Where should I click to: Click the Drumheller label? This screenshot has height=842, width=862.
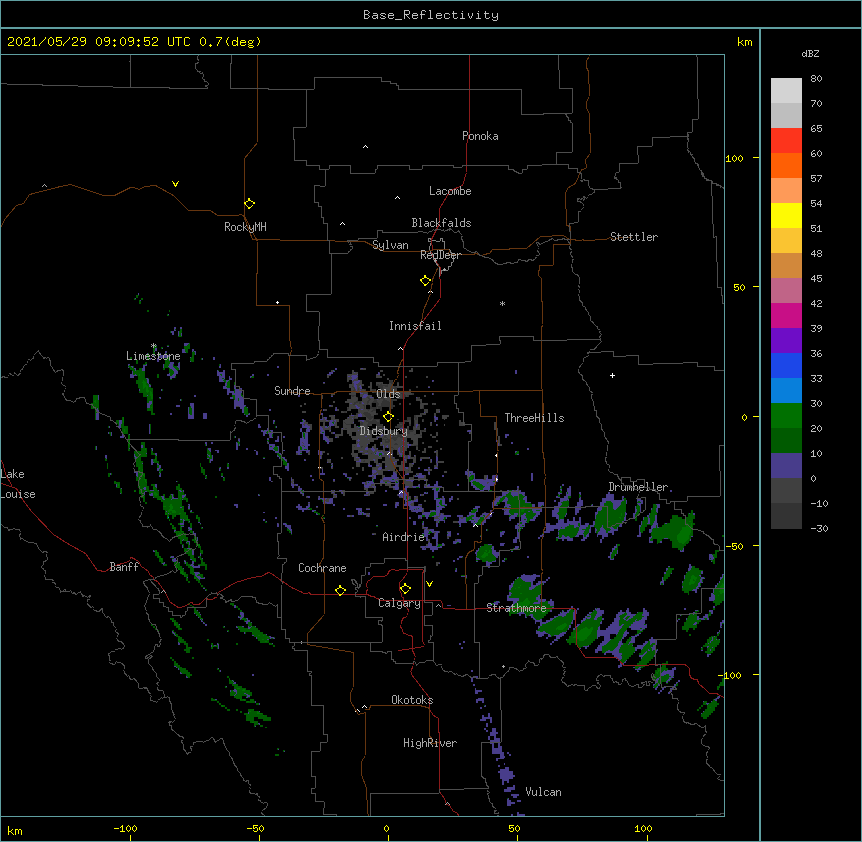(x=638, y=487)
